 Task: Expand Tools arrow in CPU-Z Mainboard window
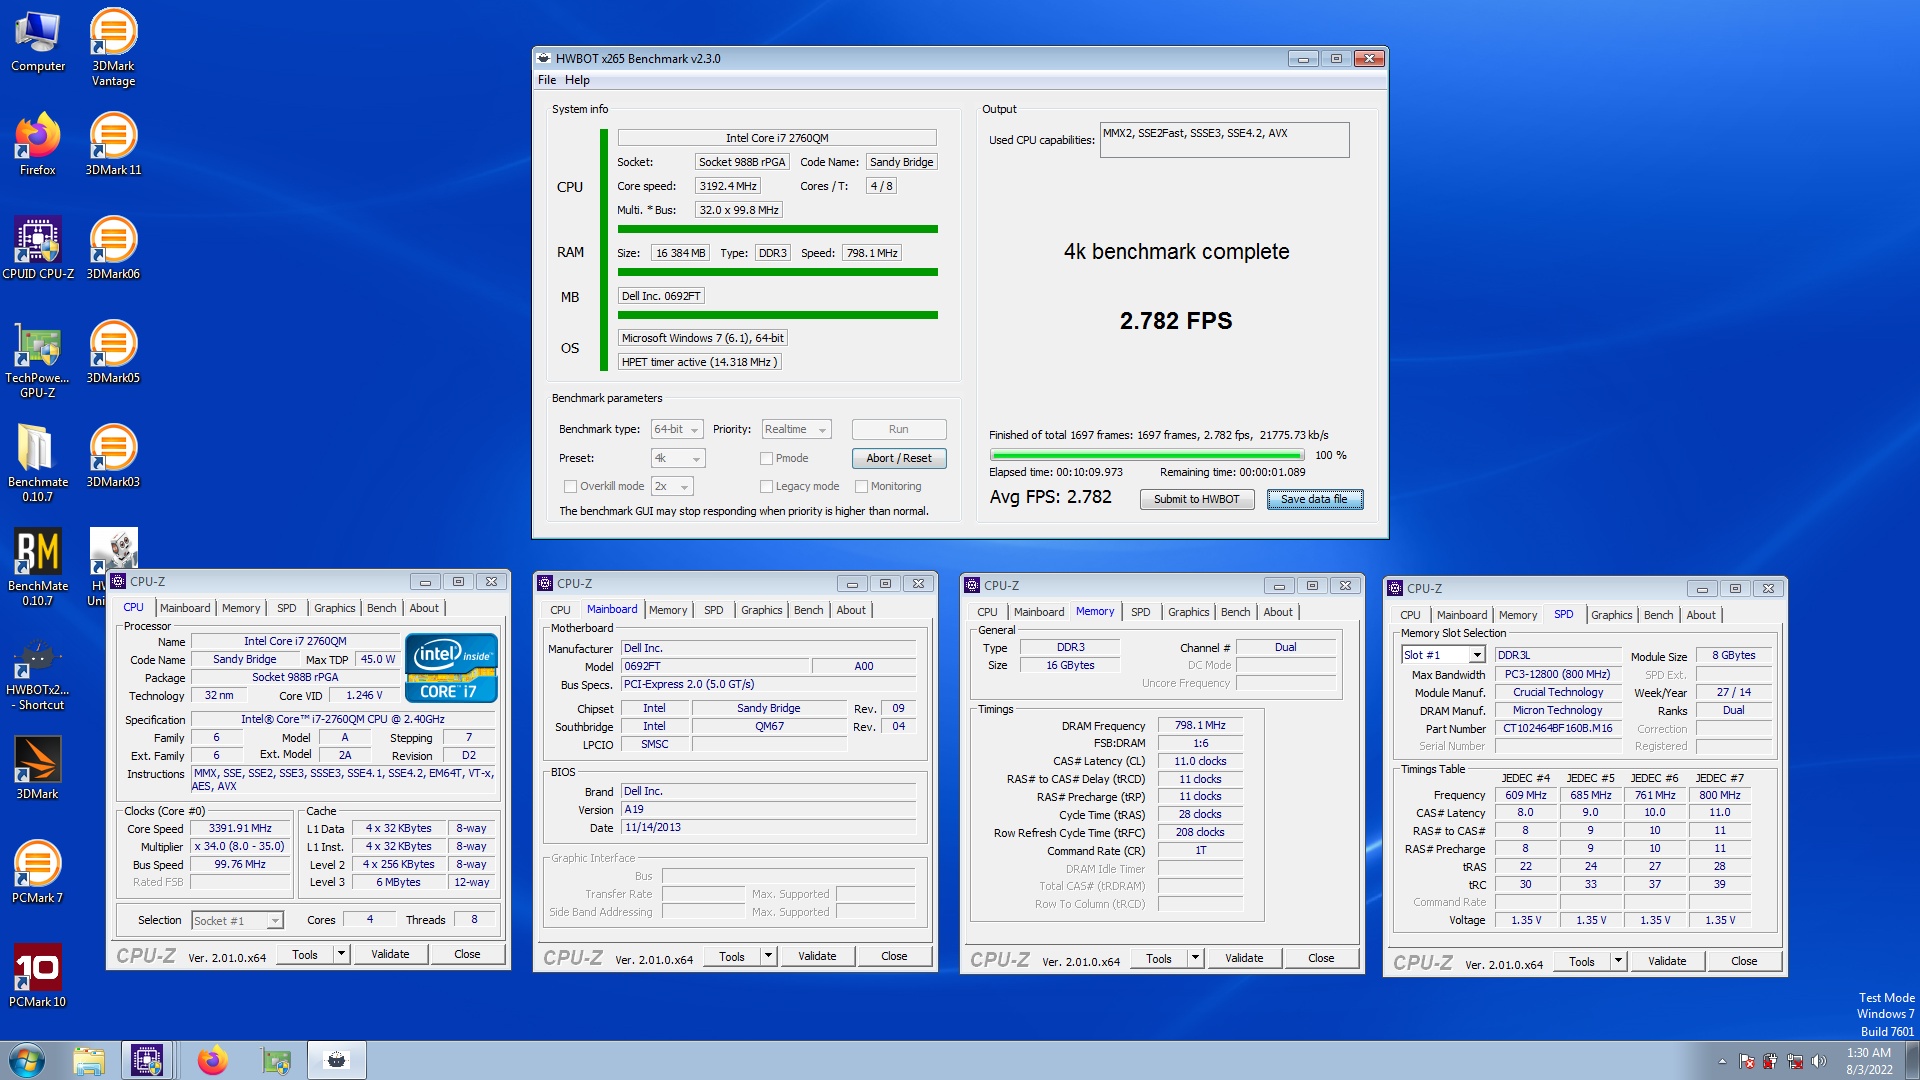pyautogui.click(x=768, y=956)
